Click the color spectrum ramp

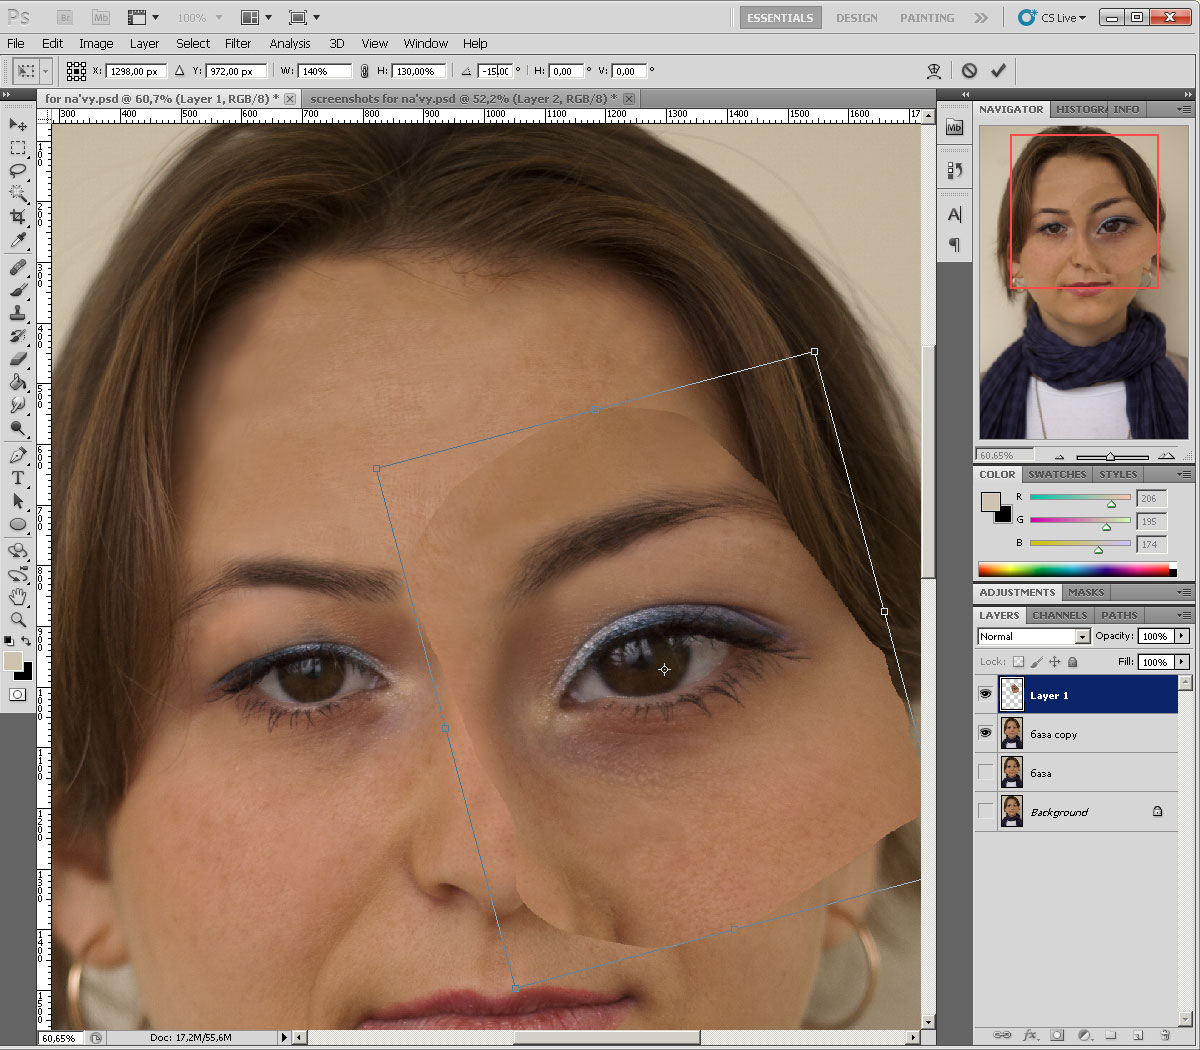[1074, 570]
